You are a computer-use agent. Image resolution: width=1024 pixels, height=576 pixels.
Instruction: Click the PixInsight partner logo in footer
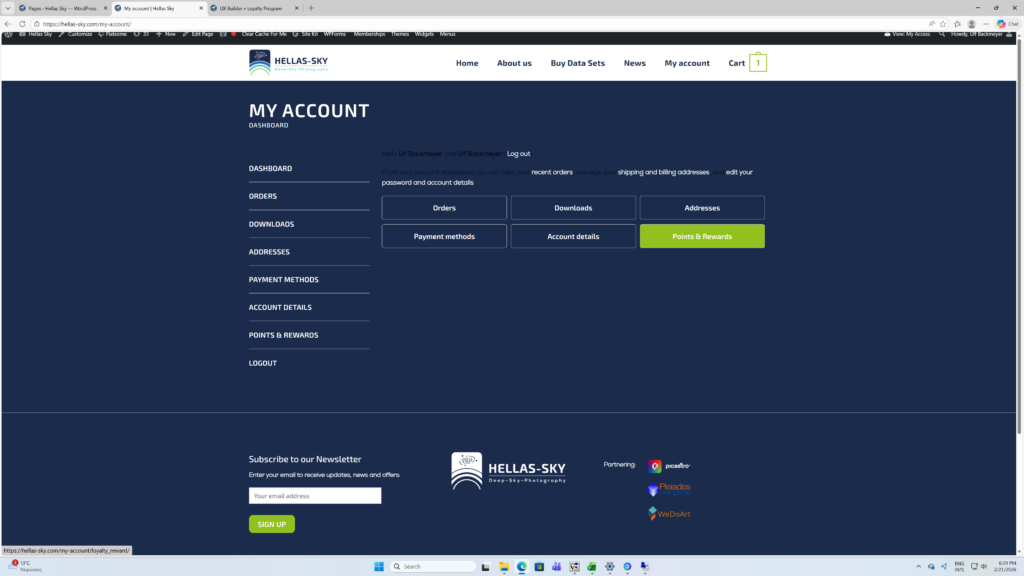(x=669, y=465)
